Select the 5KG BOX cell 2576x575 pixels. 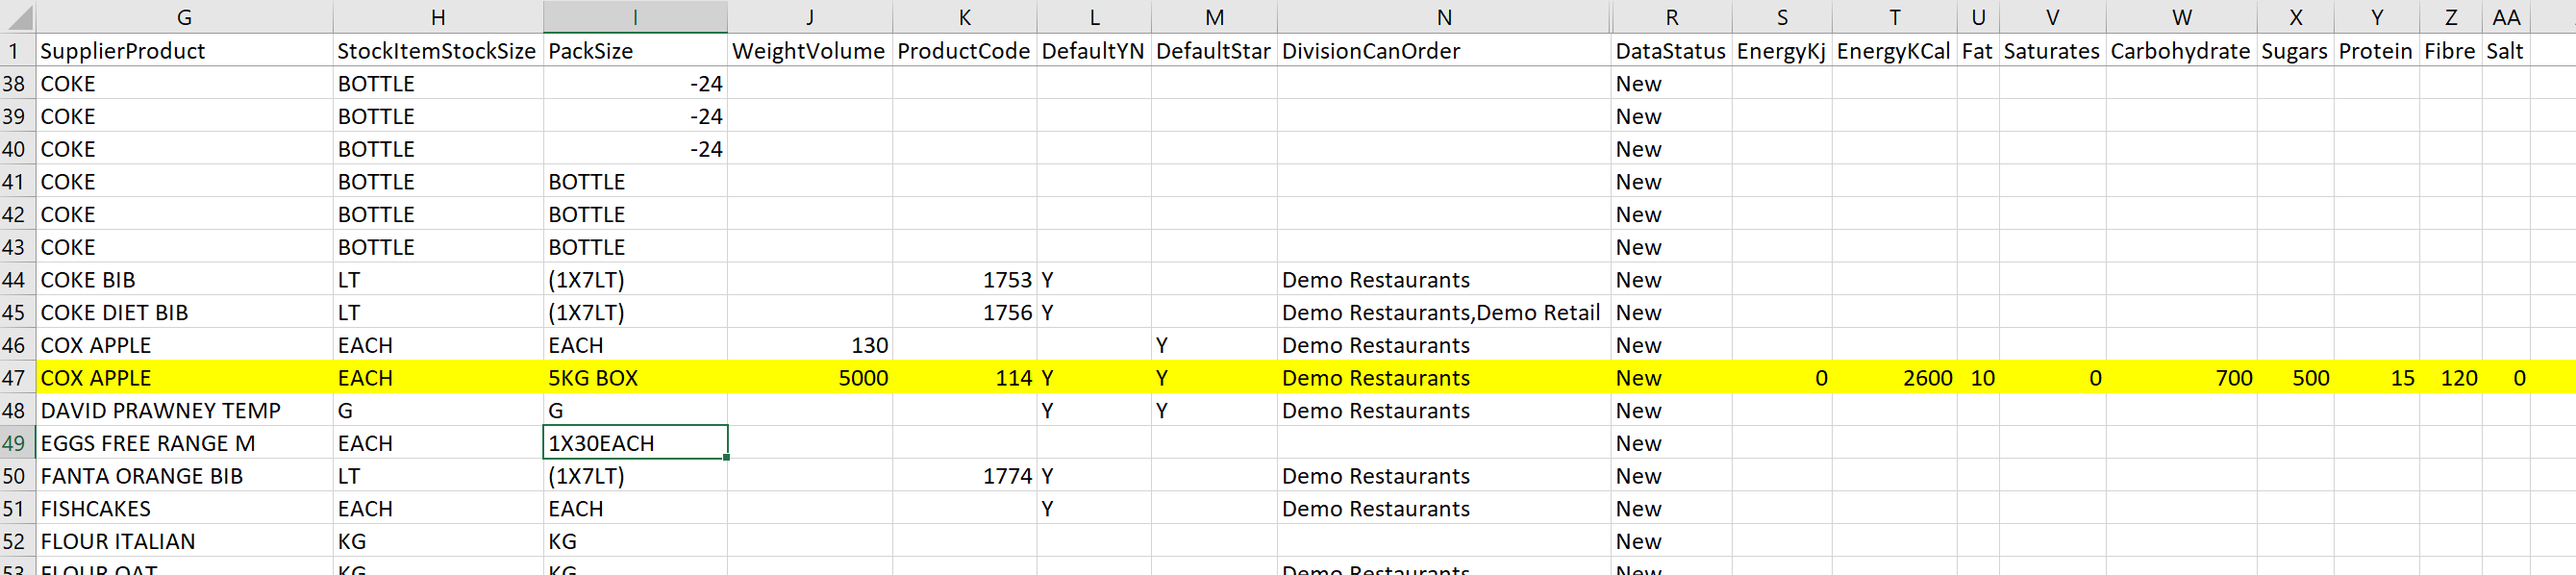(635, 378)
